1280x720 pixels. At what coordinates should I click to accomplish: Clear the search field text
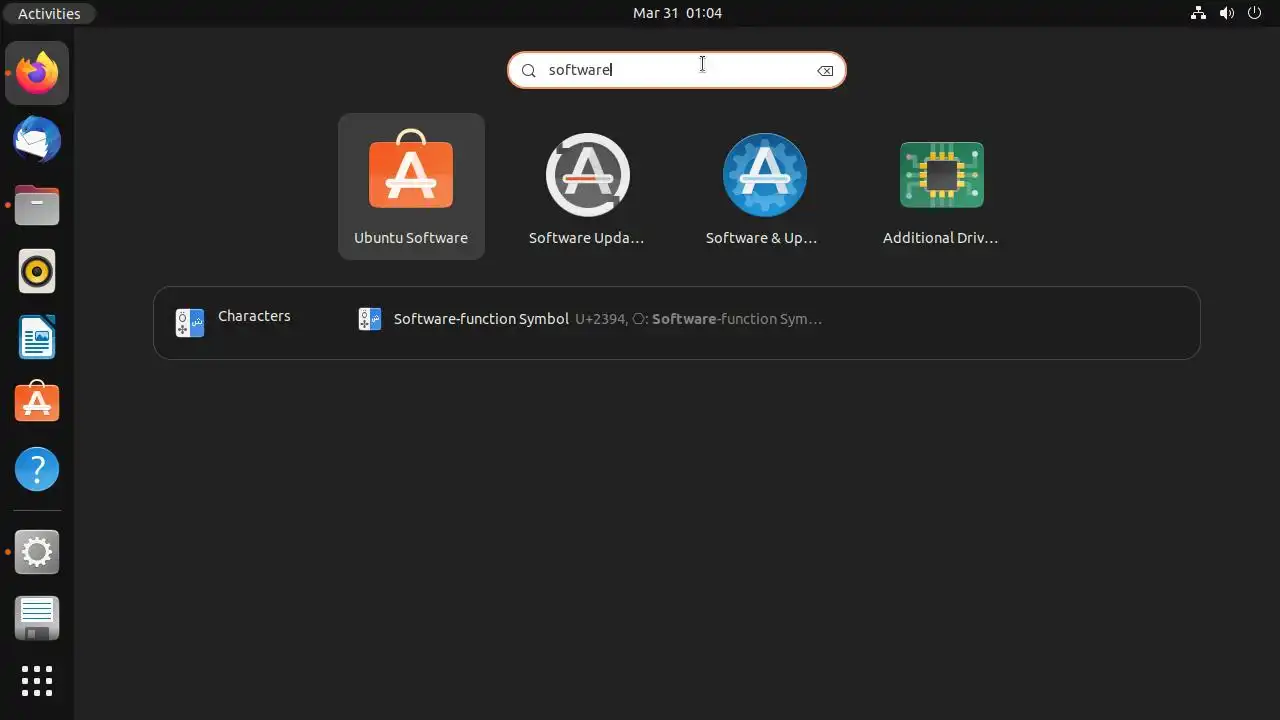click(825, 70)
